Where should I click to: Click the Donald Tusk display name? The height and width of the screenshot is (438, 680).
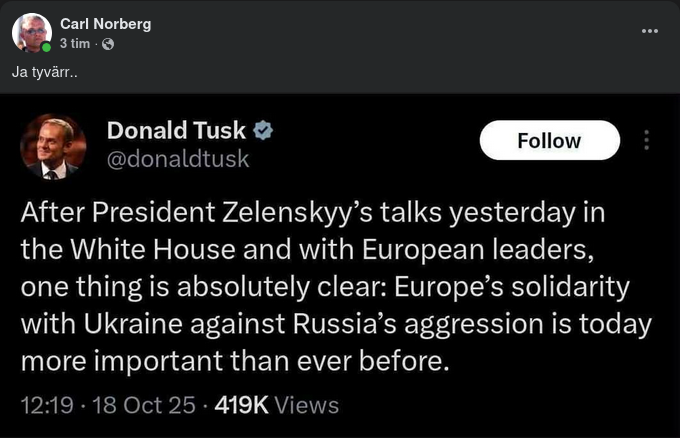click(177, 131)
